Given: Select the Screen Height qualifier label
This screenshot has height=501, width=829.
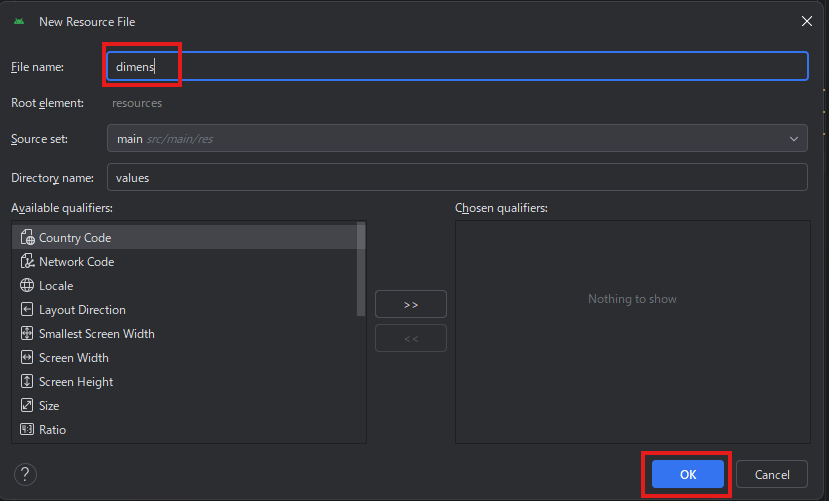Looking at the screenshot, I should click(x=76, y=382).
